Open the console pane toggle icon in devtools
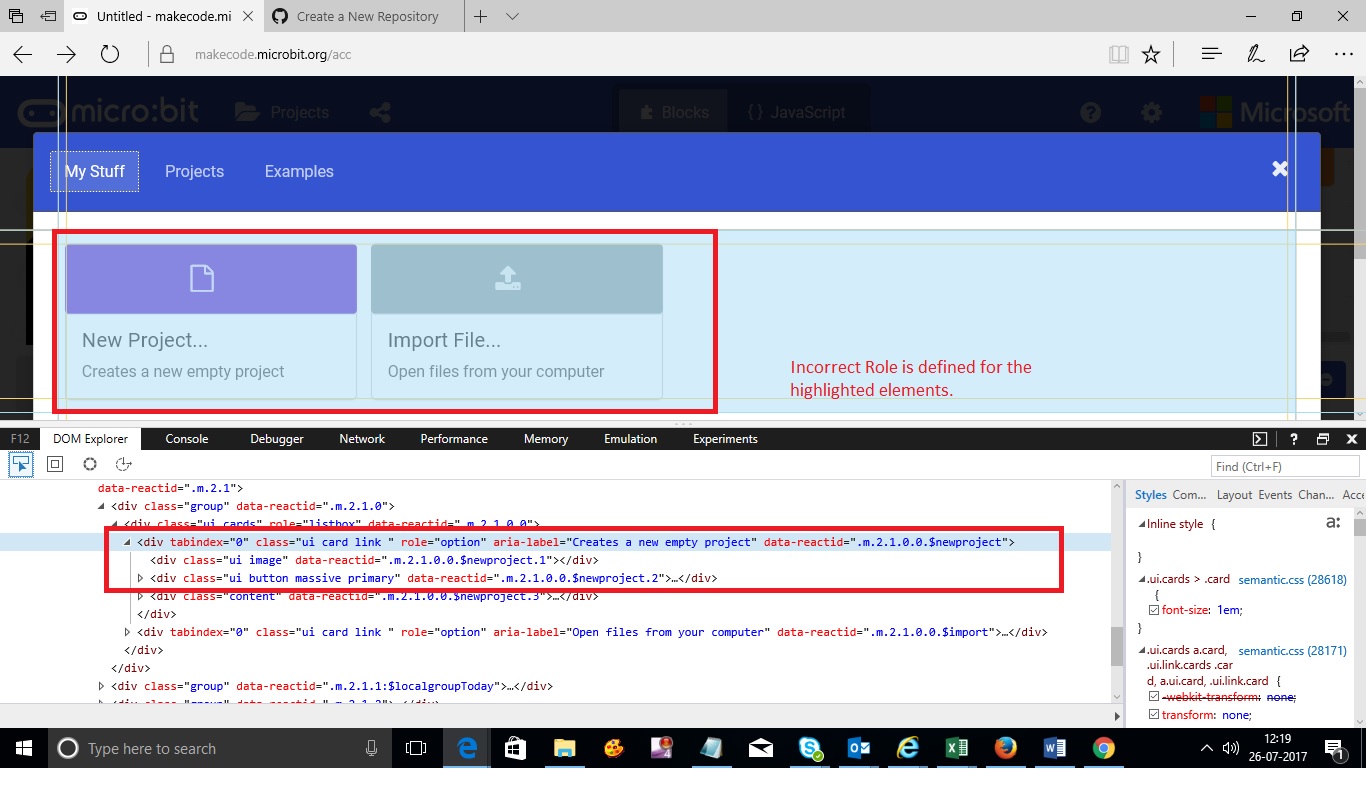This screenshot has height=812, width=1366. [x=1260, y=439]
